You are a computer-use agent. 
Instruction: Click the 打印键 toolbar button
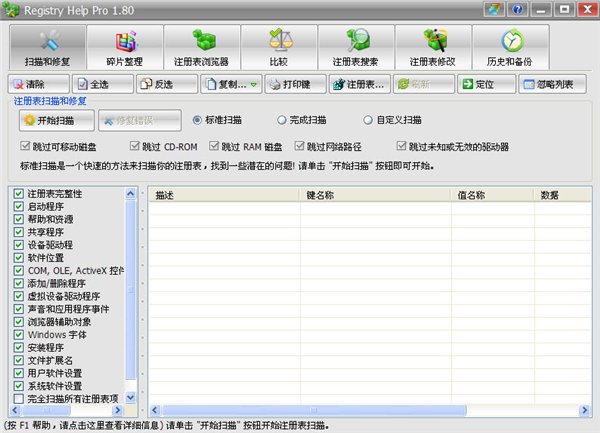[295, 84]
